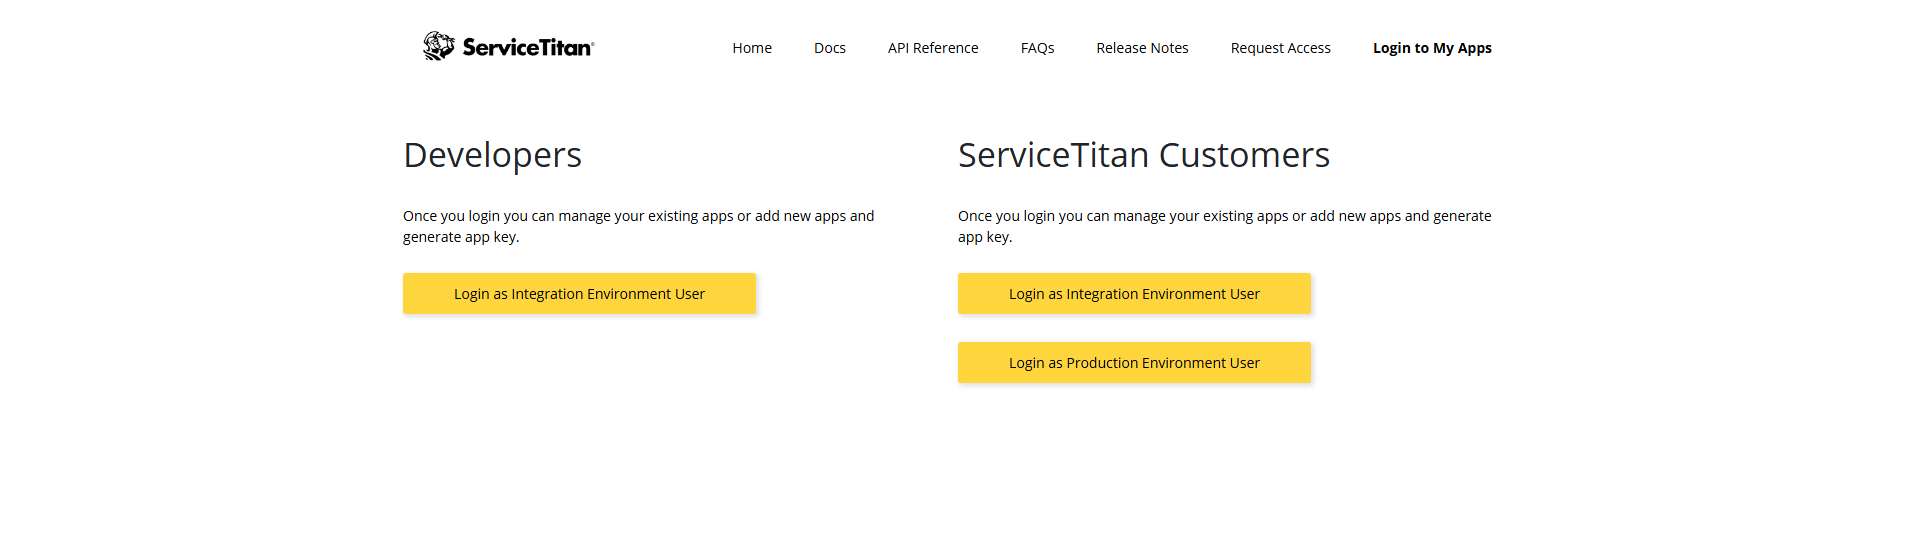Click the word "Production" on the yellow button
The image size is (1913, 533).
click(x=1102, y=363)
